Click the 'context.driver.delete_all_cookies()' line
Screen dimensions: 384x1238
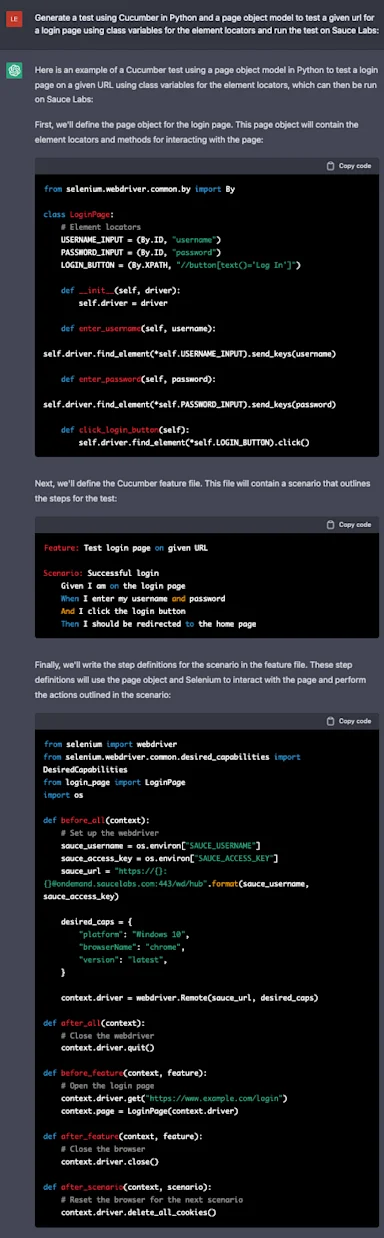point(138,1211)
